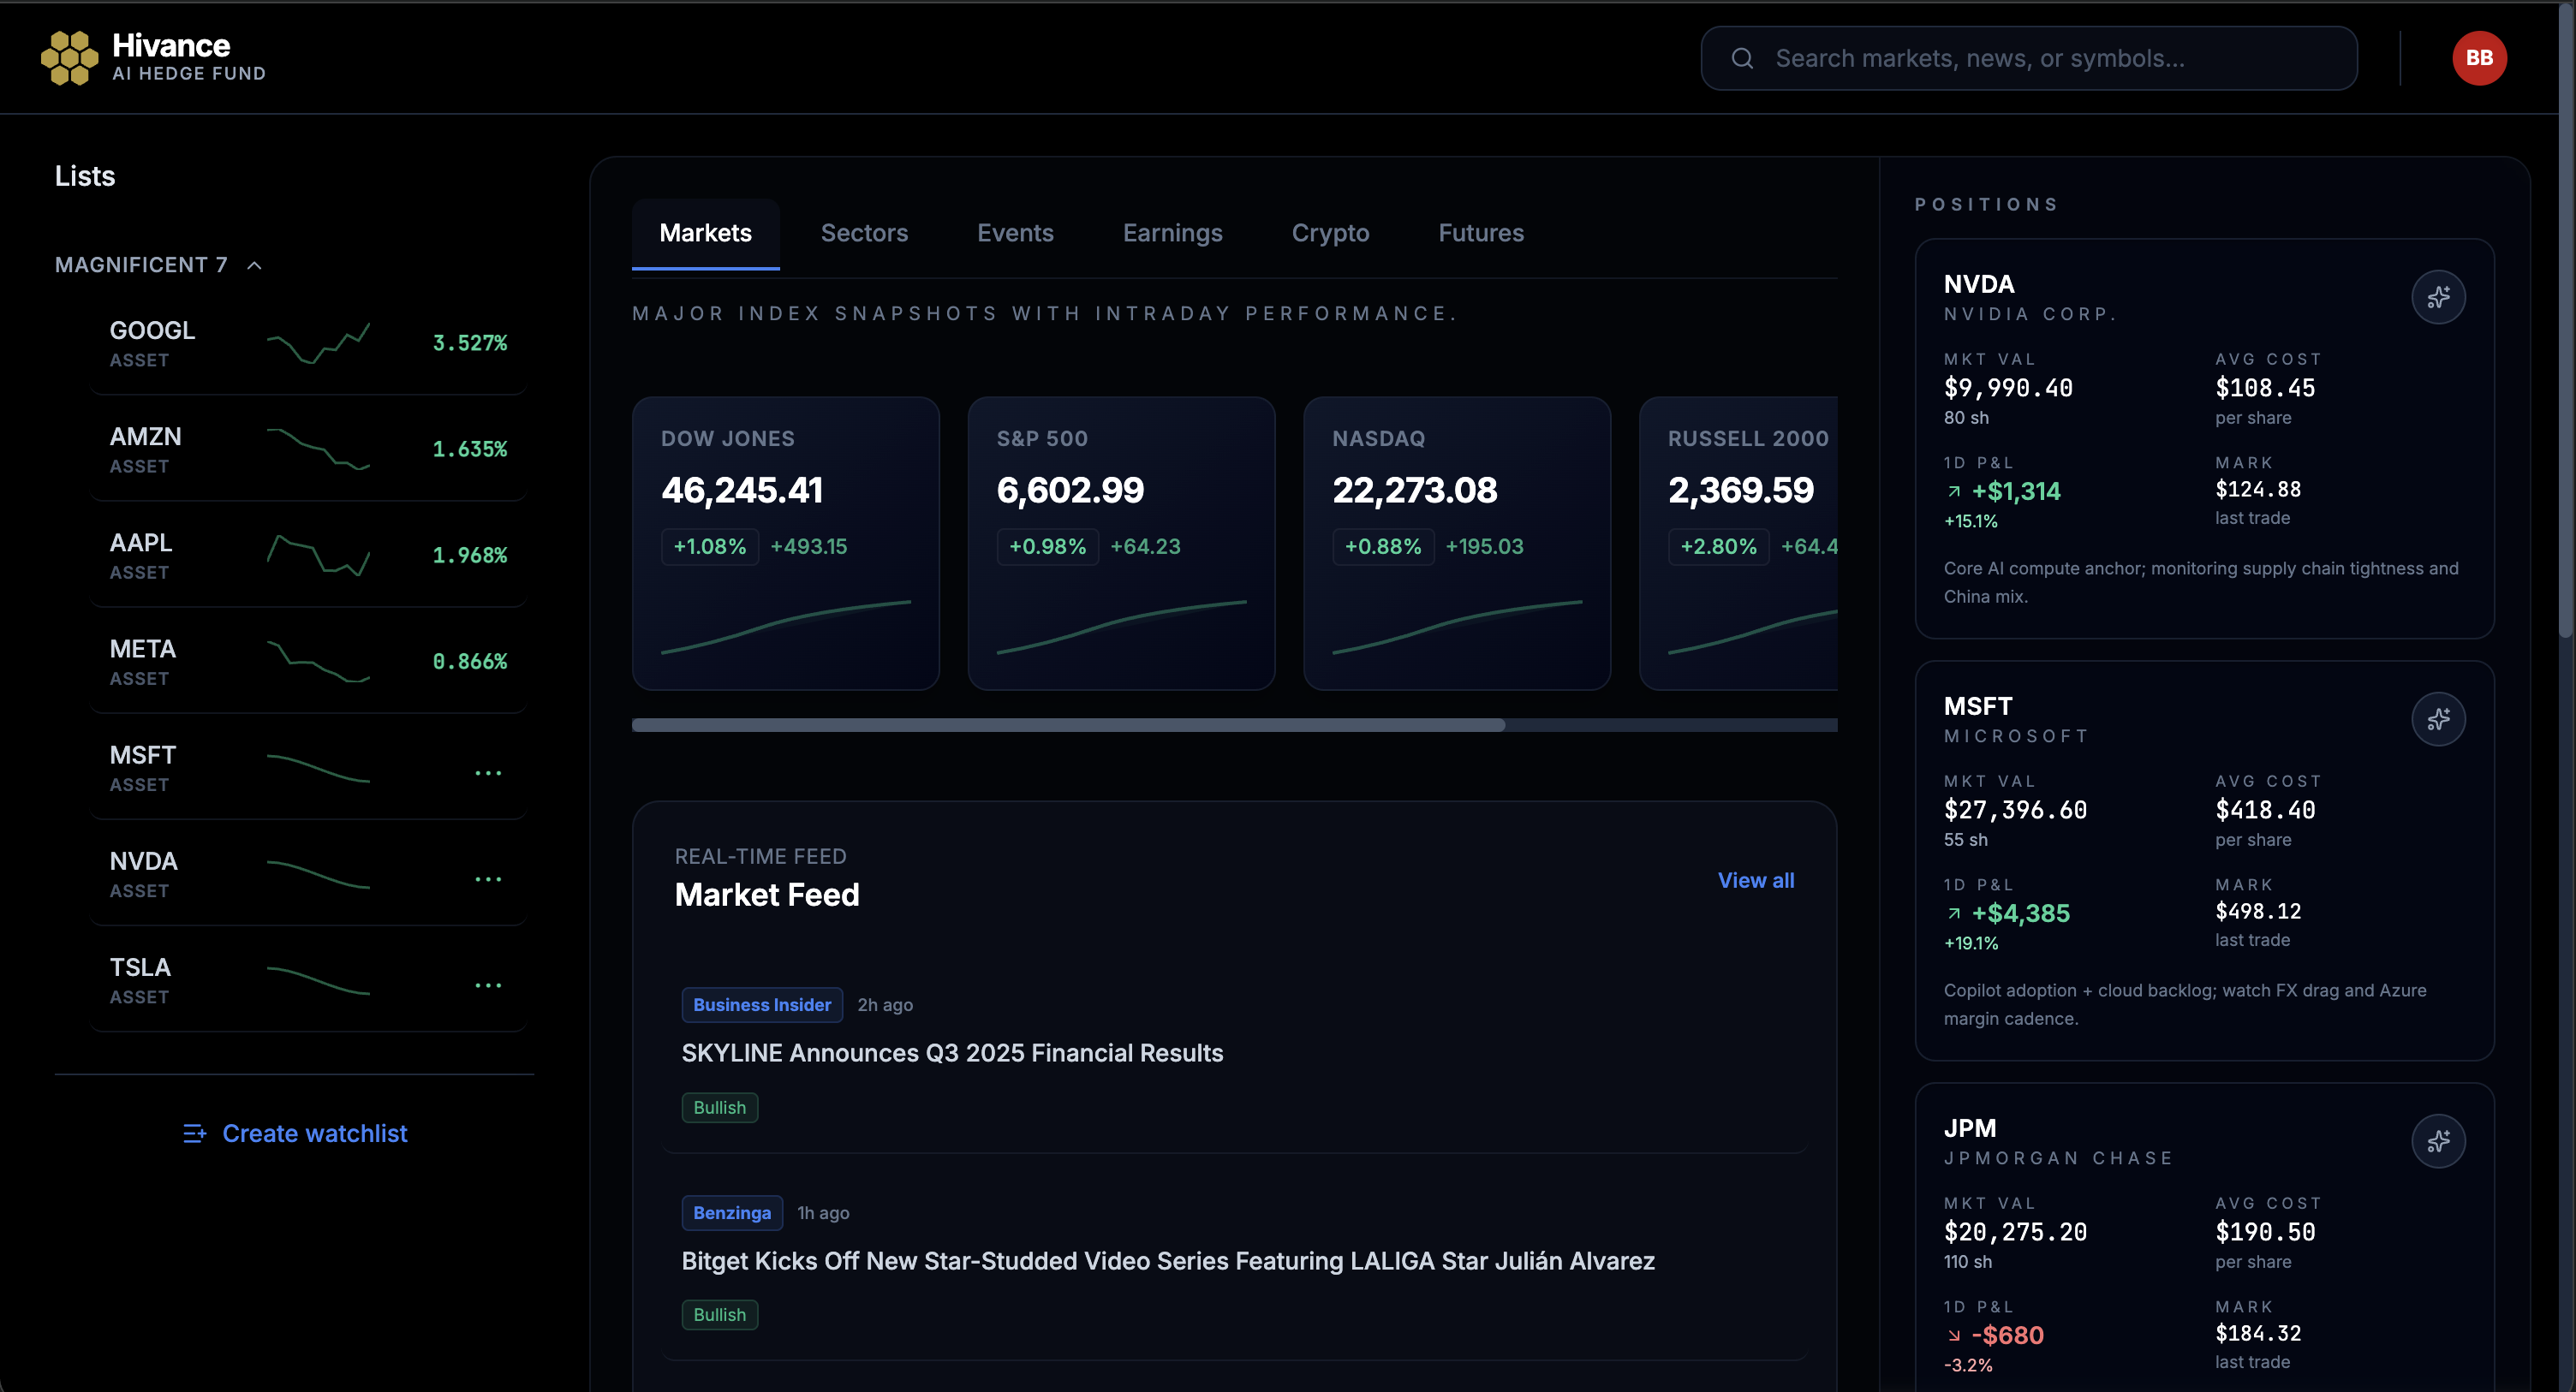Open the three-dot menu for TSLA
The image size is (2576, 1392).
tap(488, 985)
